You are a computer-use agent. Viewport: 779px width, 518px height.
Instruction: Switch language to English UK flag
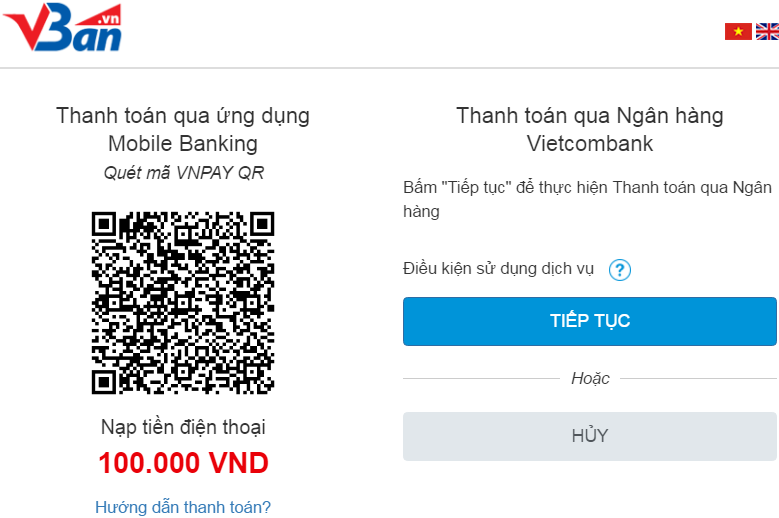pos(768,32)
